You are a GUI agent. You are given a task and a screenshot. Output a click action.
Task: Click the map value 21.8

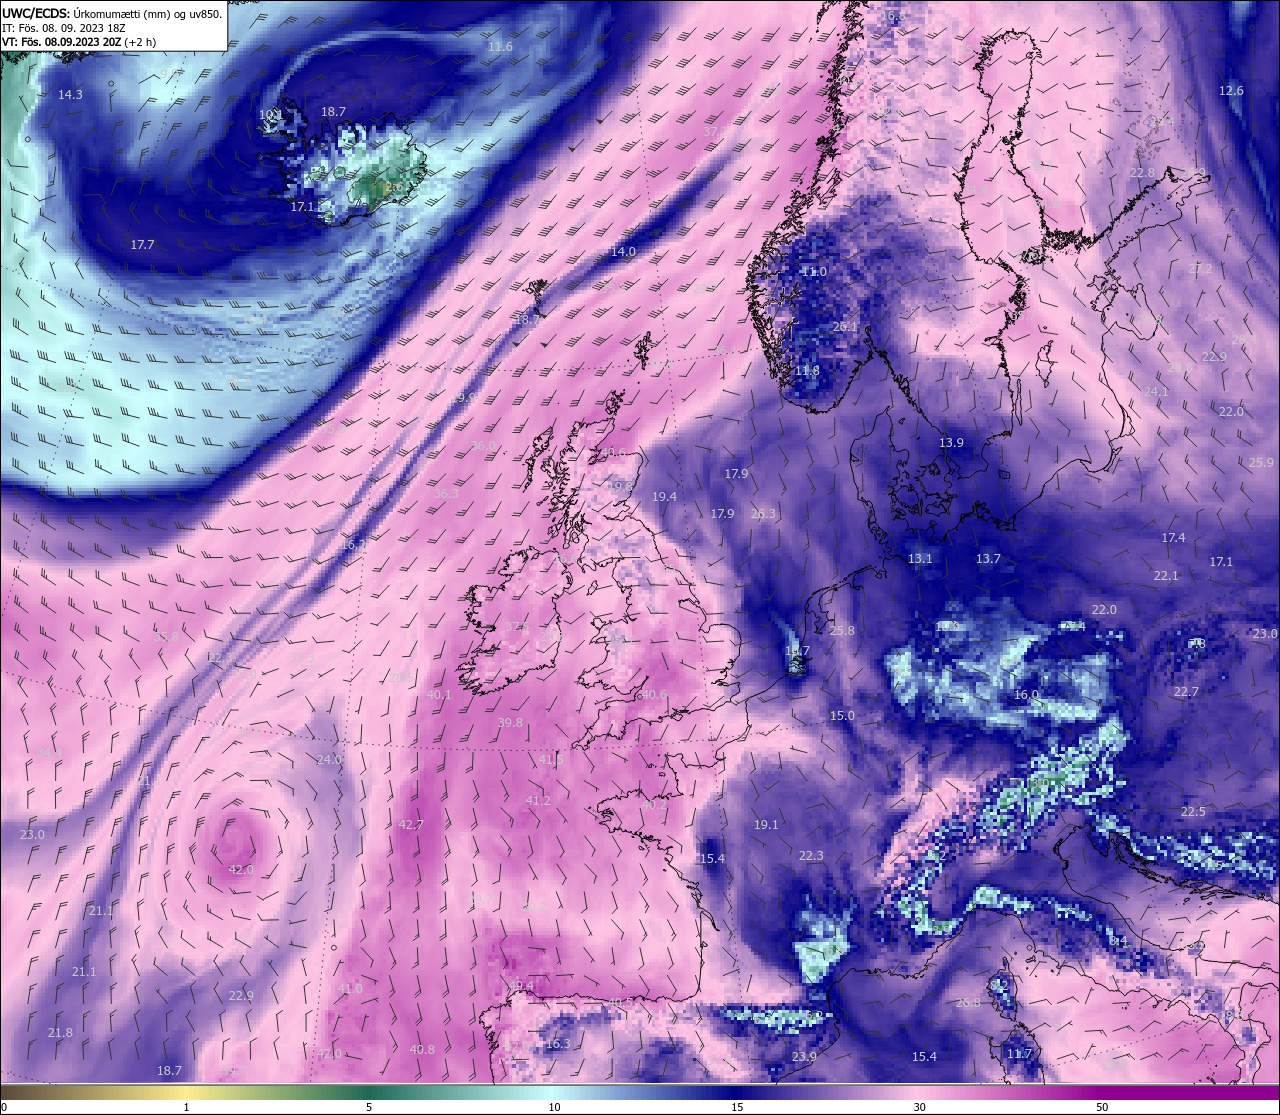click(60, 1033)
